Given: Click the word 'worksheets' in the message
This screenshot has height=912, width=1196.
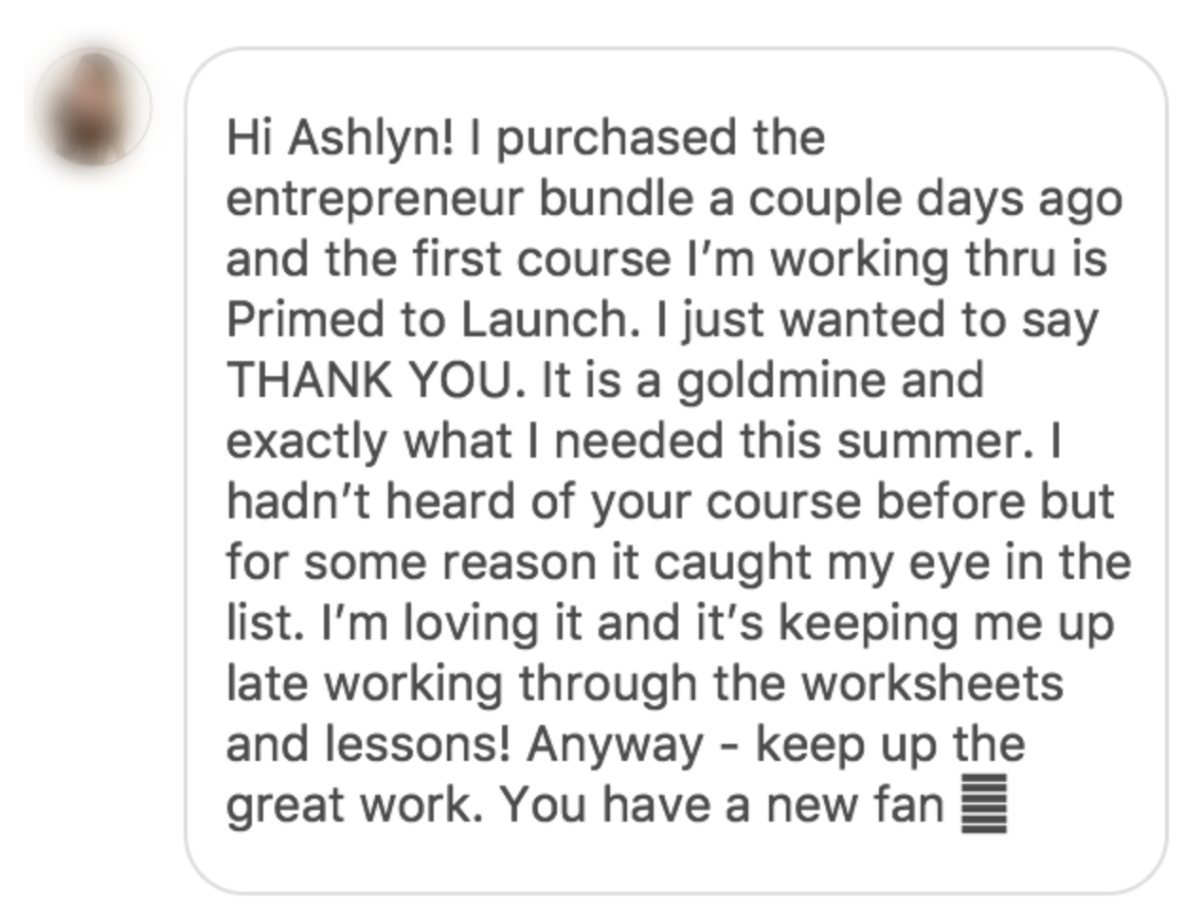Looking at the screenshot, I should tap(932, 683).
